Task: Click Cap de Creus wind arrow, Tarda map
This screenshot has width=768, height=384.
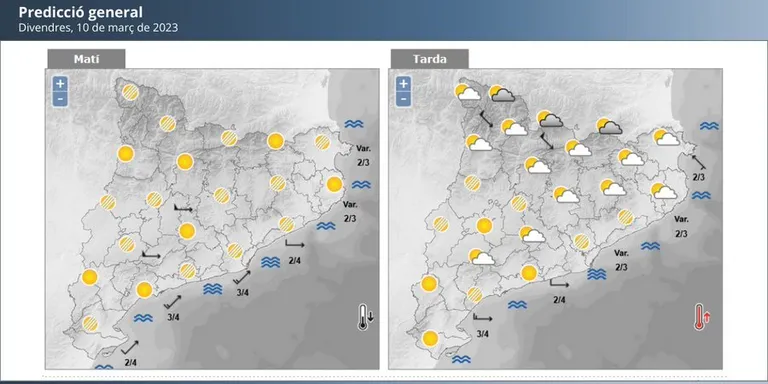Action: [x=698, y=162]
